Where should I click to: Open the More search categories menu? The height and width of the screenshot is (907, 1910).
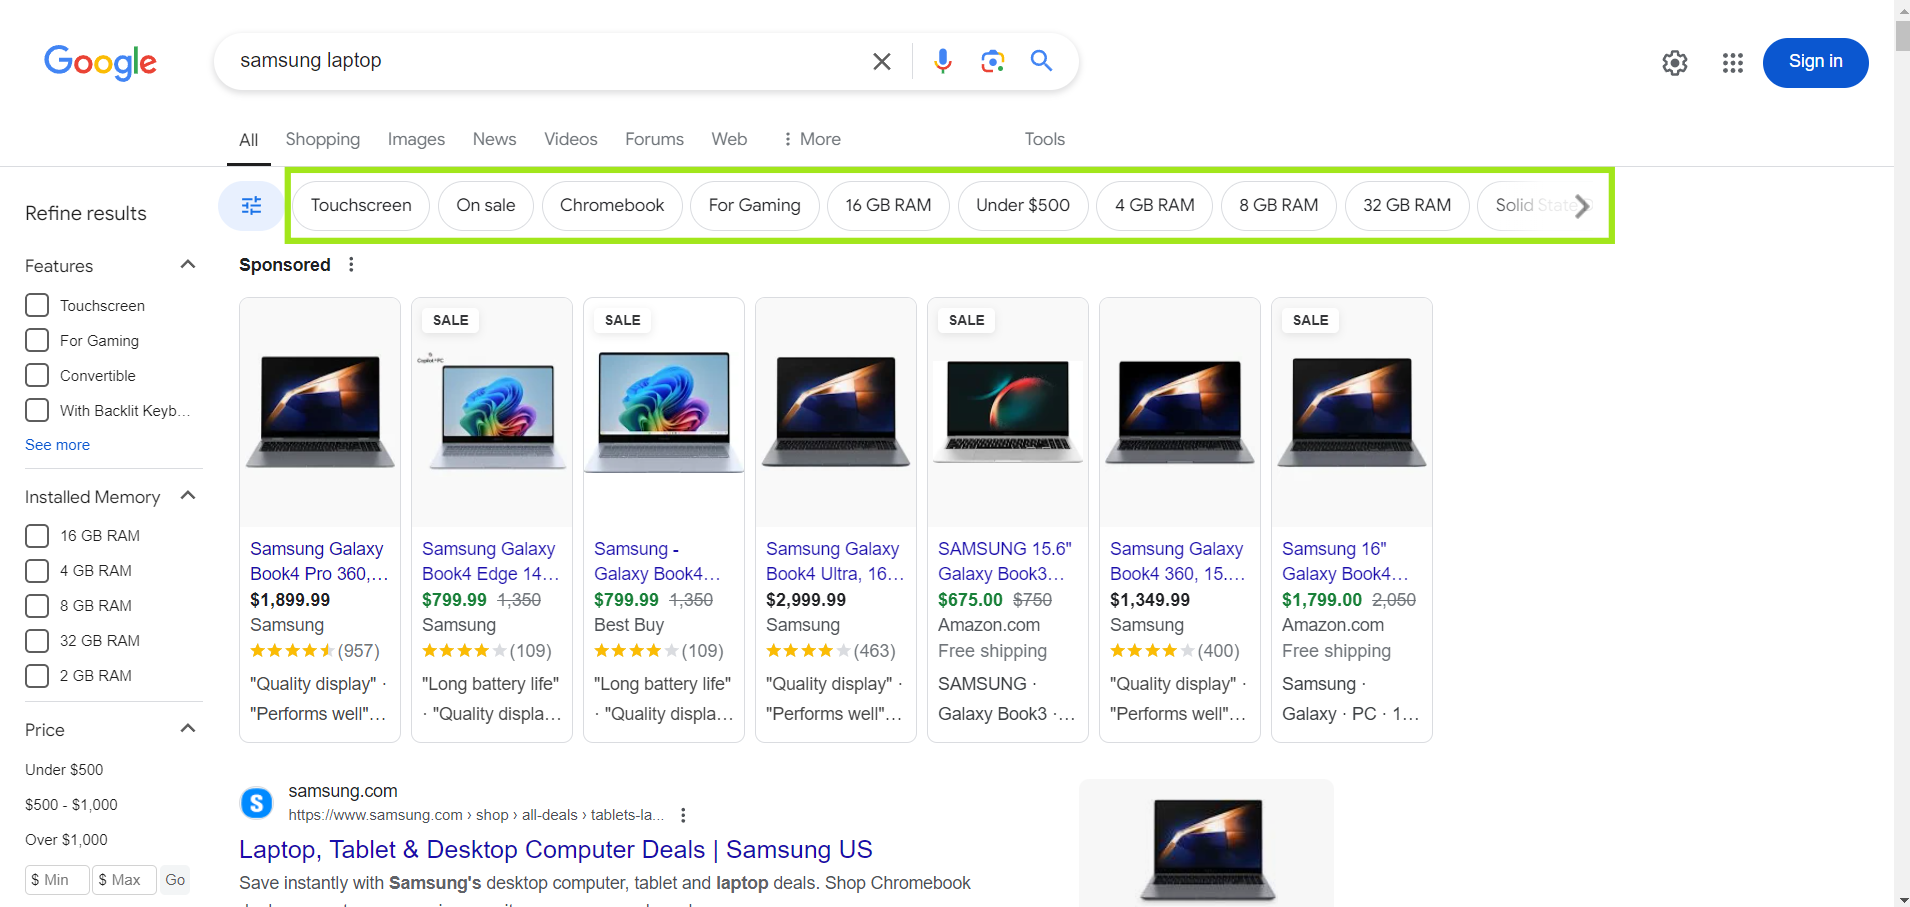pos(812,139)
